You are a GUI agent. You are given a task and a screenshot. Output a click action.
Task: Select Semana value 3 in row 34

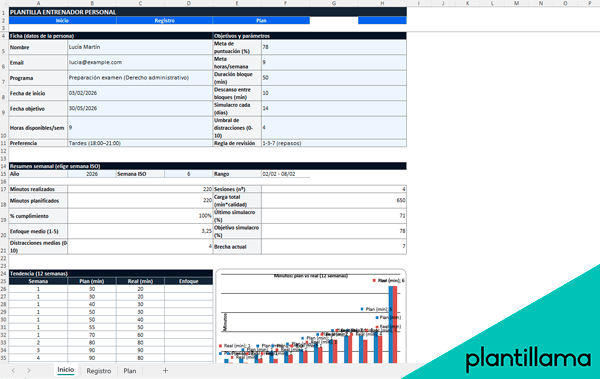click(38, 350)
